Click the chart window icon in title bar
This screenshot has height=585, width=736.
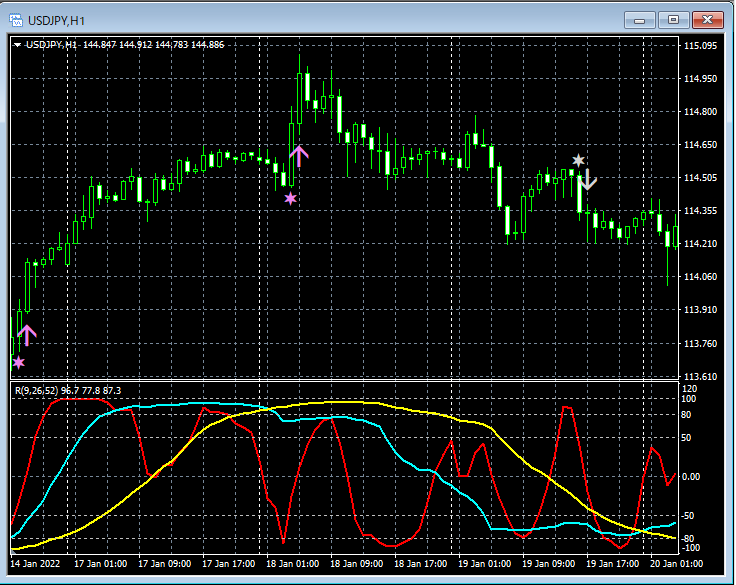click(x=16, y=19)
